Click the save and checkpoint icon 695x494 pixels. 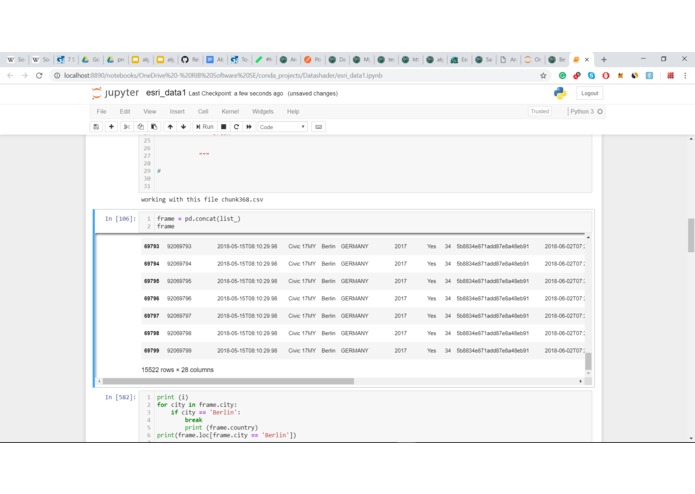tap(96, 127)
